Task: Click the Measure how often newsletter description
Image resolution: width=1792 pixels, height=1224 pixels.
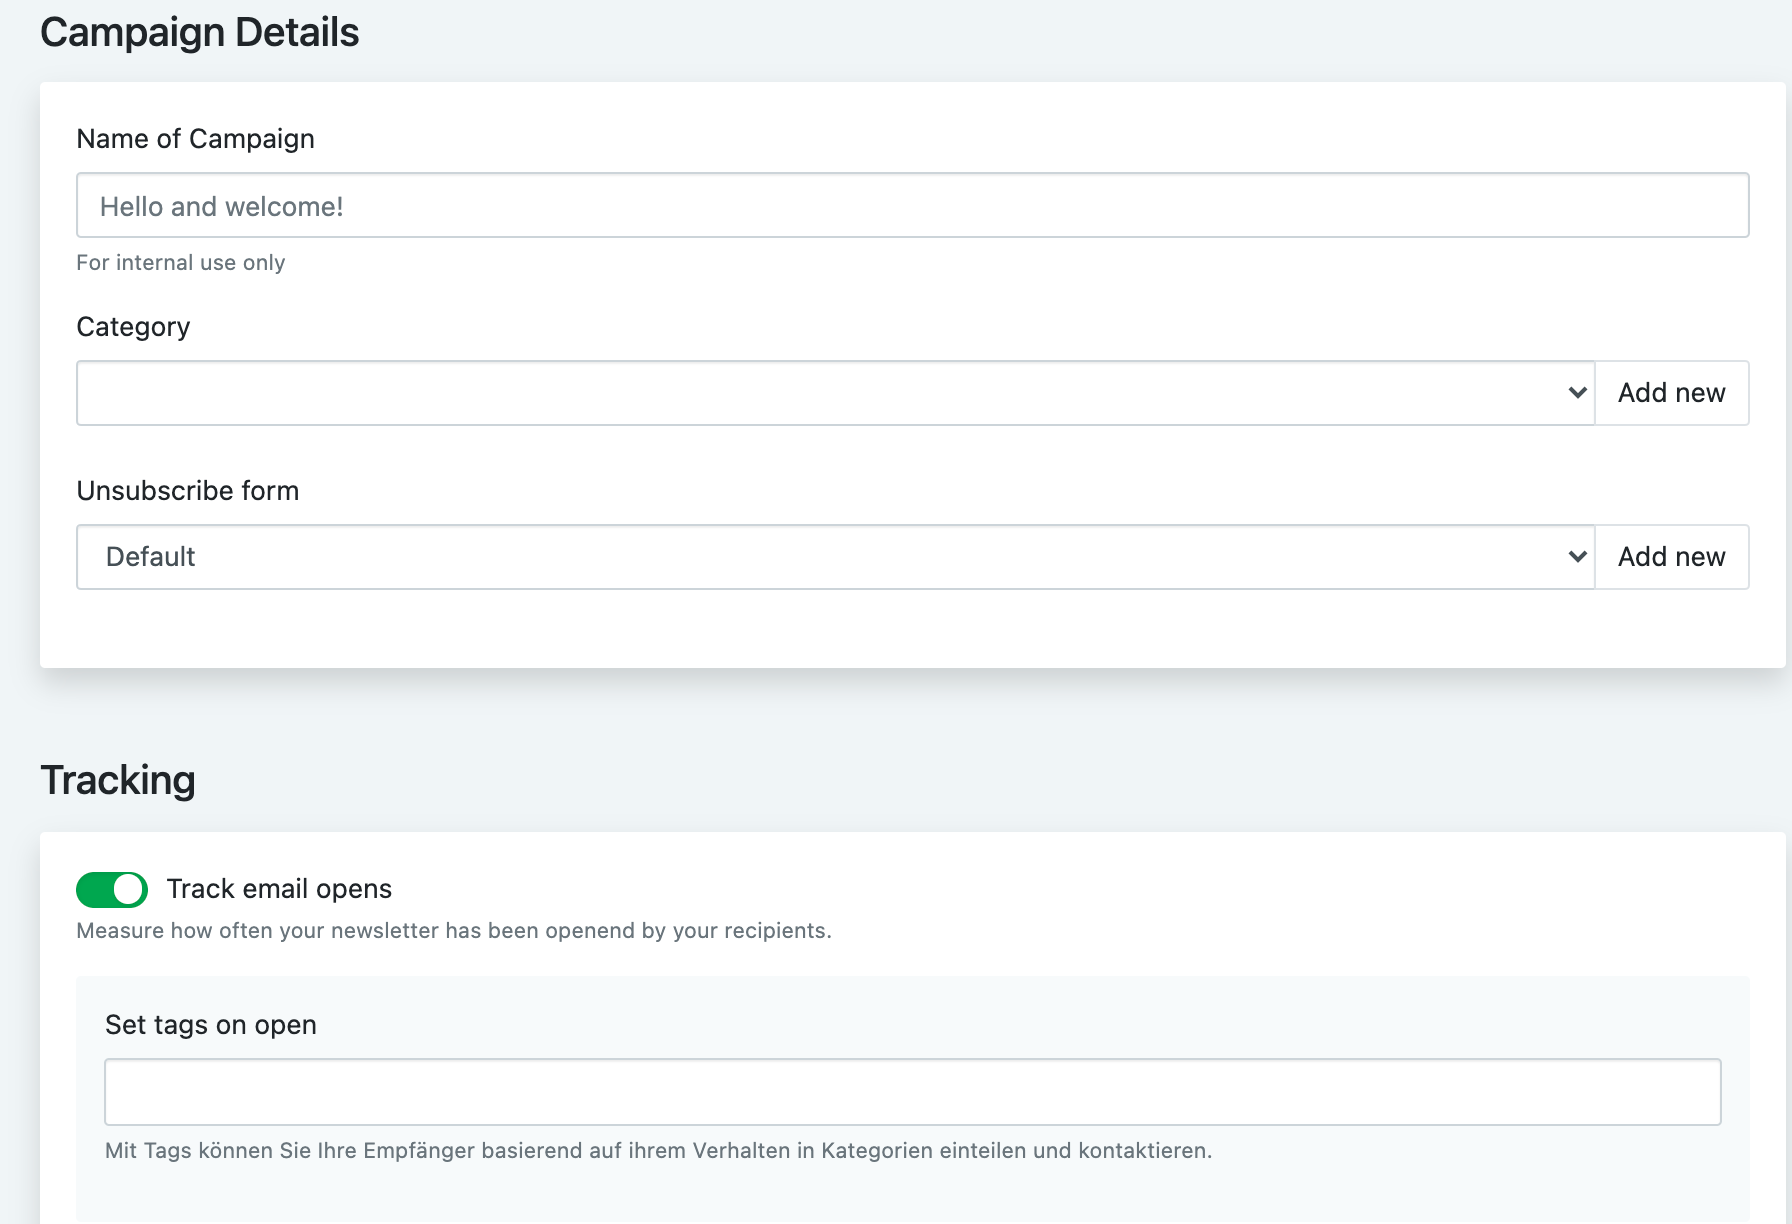Action: [x=454, y=931]
